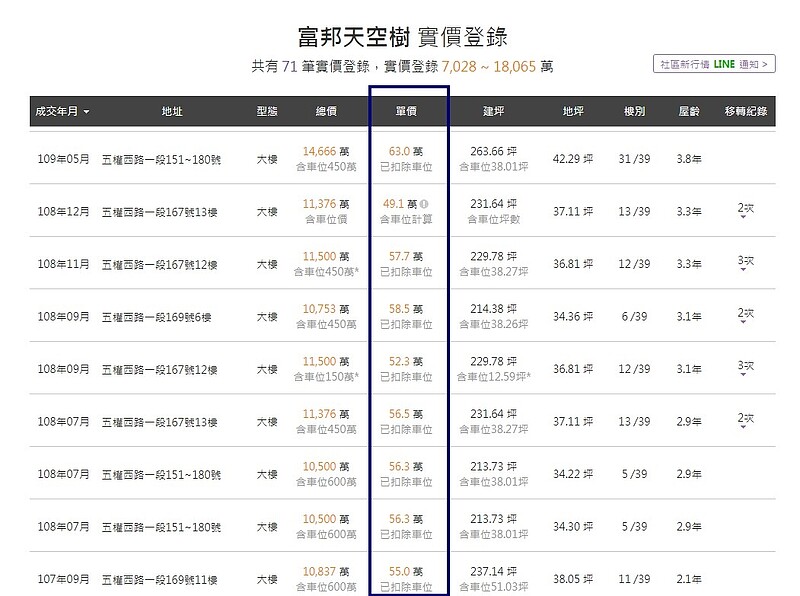Click the 移轉紀錄 column header
The width and height of the screenshot is (800, 596).
point(746,111)
